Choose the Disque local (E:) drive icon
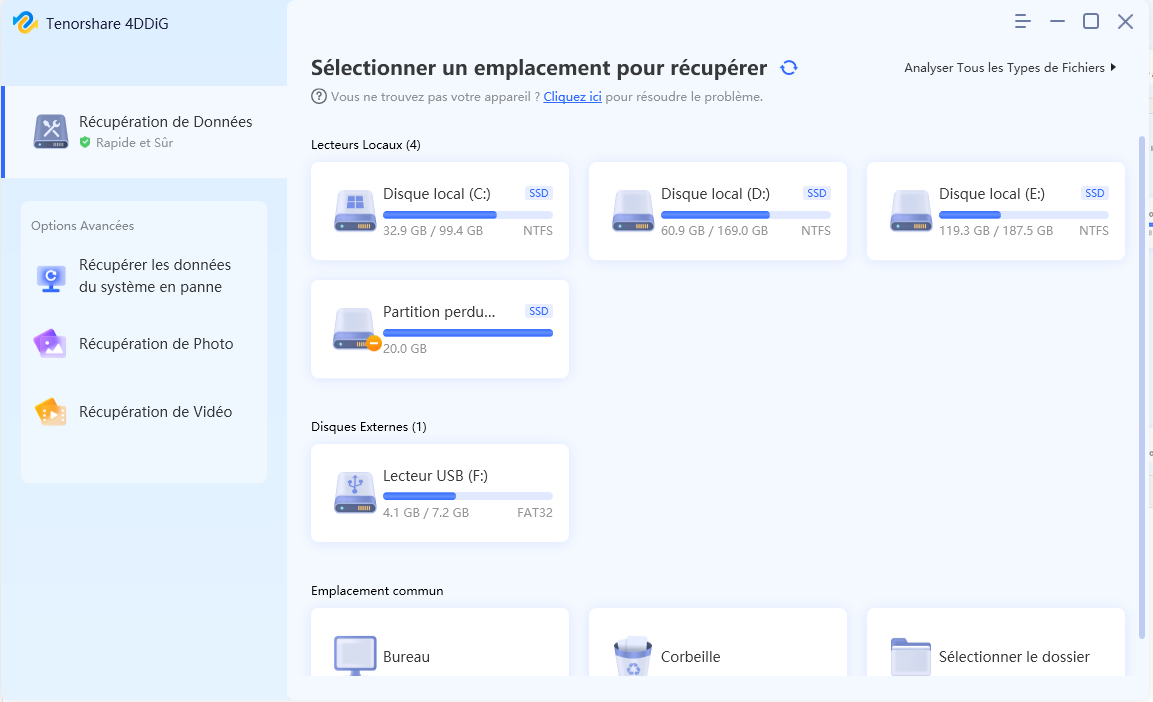Screen dimensions: 1153x702 point(910,211)
